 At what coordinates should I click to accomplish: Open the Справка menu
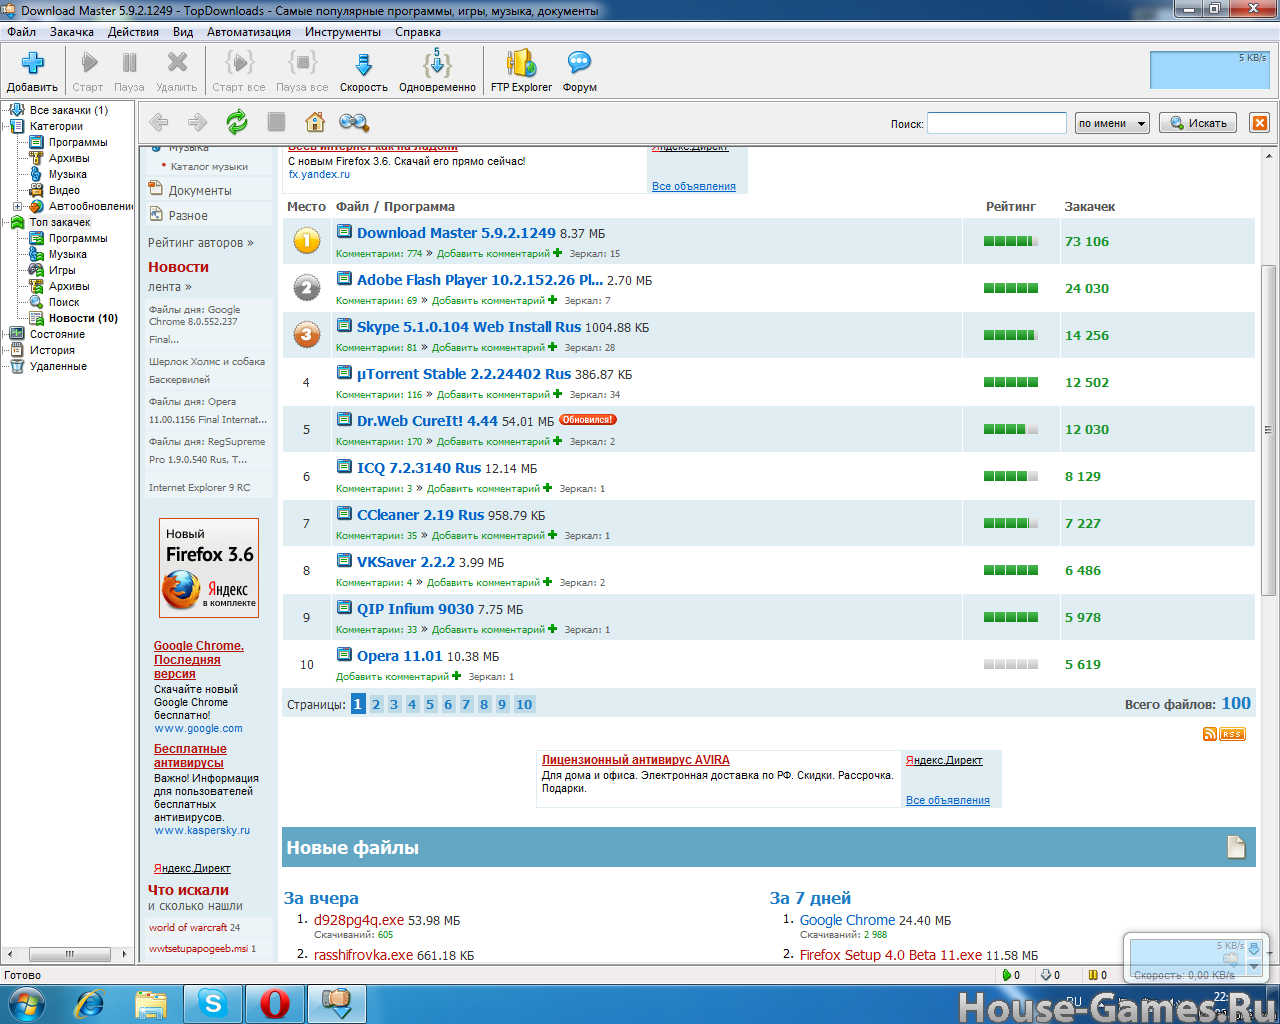point(418,32)
